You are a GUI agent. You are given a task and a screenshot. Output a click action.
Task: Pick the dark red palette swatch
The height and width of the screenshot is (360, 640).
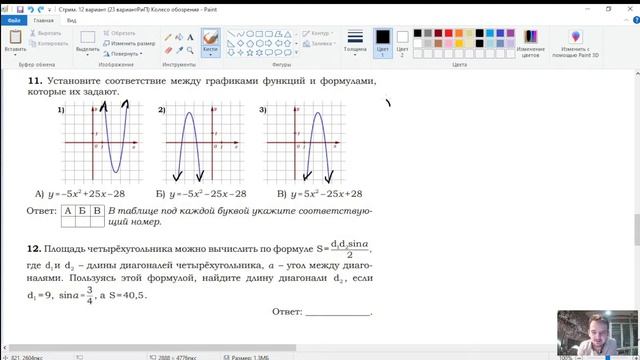[438, 33]
